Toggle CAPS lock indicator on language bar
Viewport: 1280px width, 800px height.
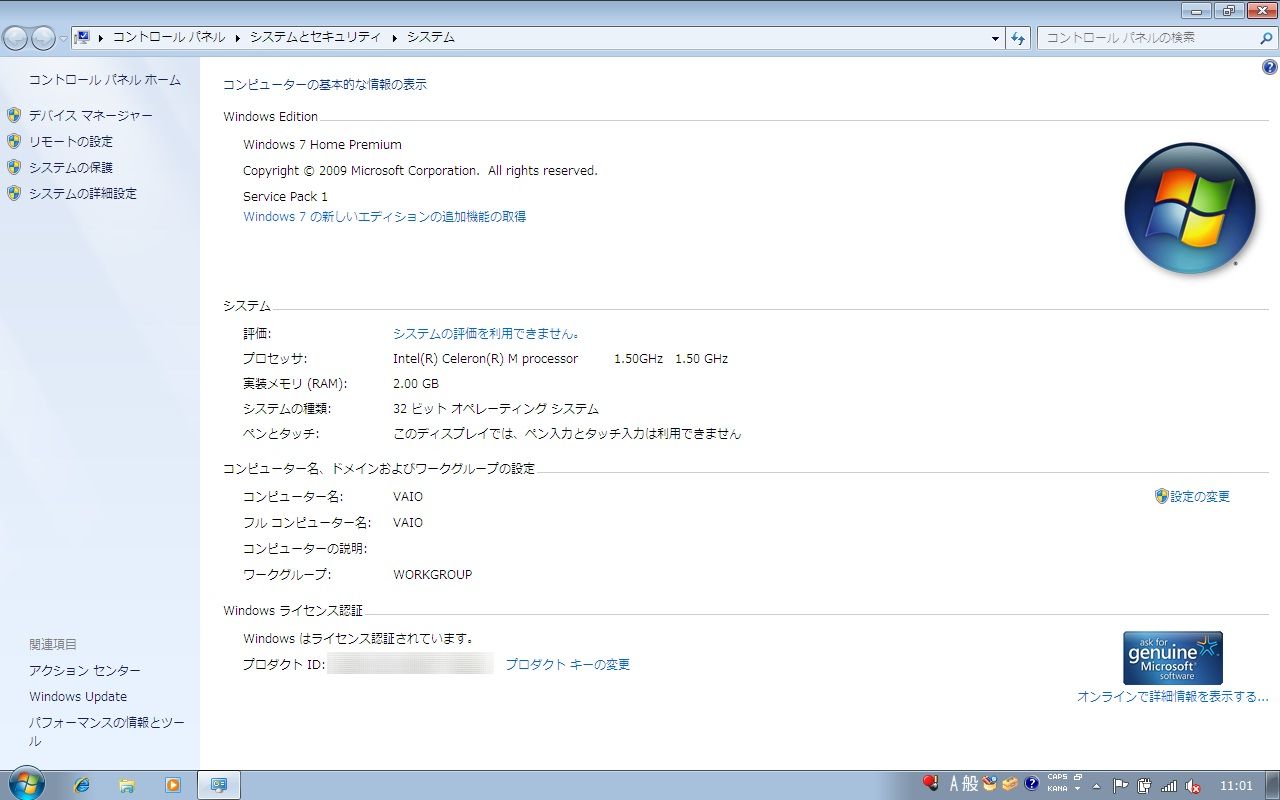(1057, 777)
